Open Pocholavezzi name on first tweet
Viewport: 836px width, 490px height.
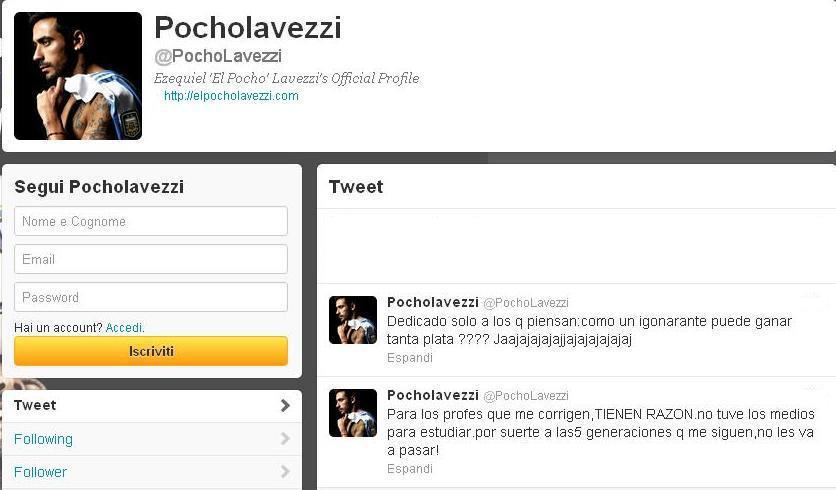(x=433, y=302)
